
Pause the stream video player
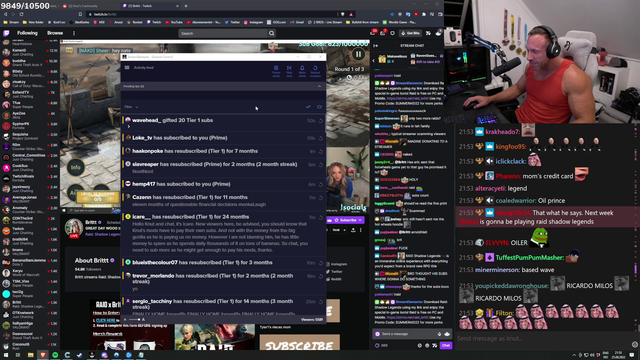(358, 54)
